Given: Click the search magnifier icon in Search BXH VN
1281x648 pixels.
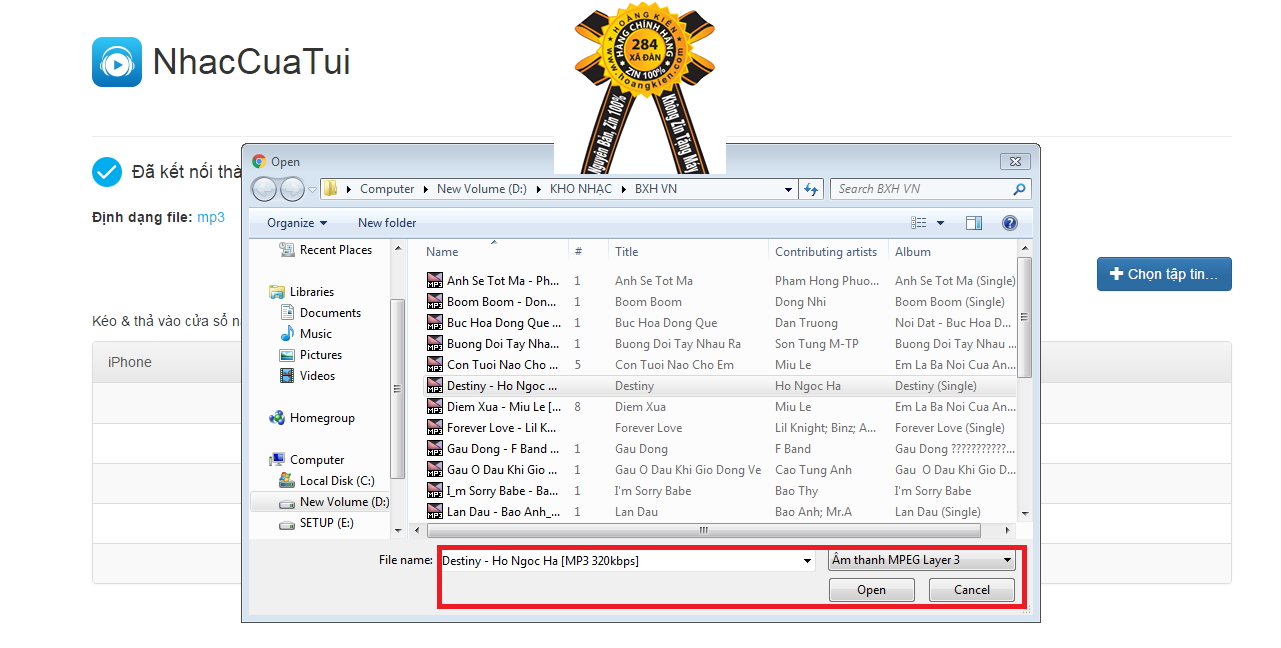Looking at the screenshot, I should pyautogui.click(x=1019, y=189).
